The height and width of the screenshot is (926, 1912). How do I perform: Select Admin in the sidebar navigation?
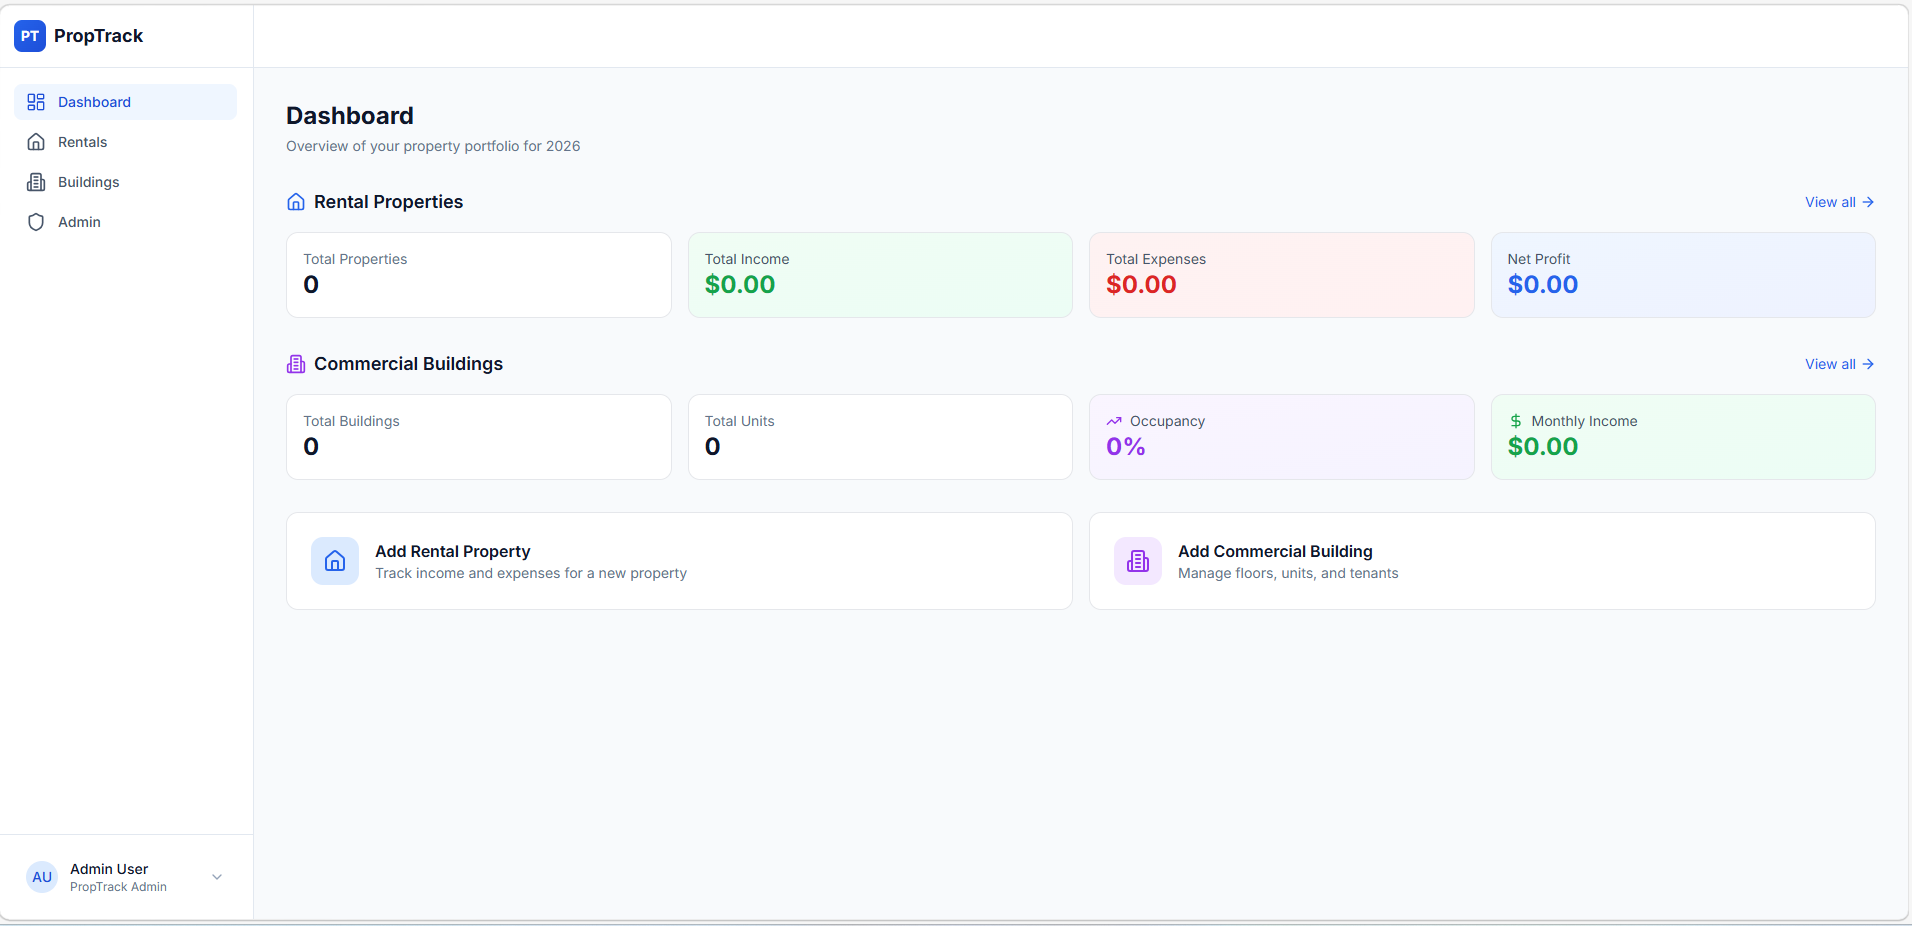(x=125, y=222)
